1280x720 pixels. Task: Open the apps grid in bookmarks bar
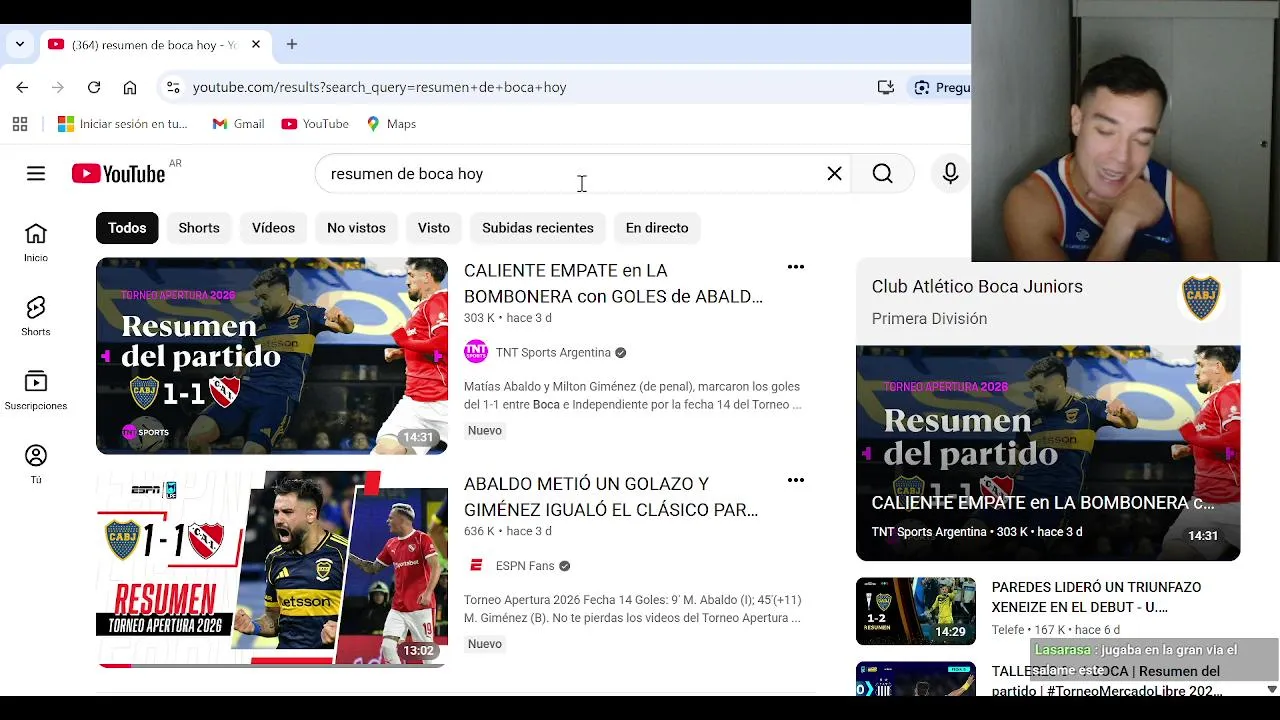point(20,124)
